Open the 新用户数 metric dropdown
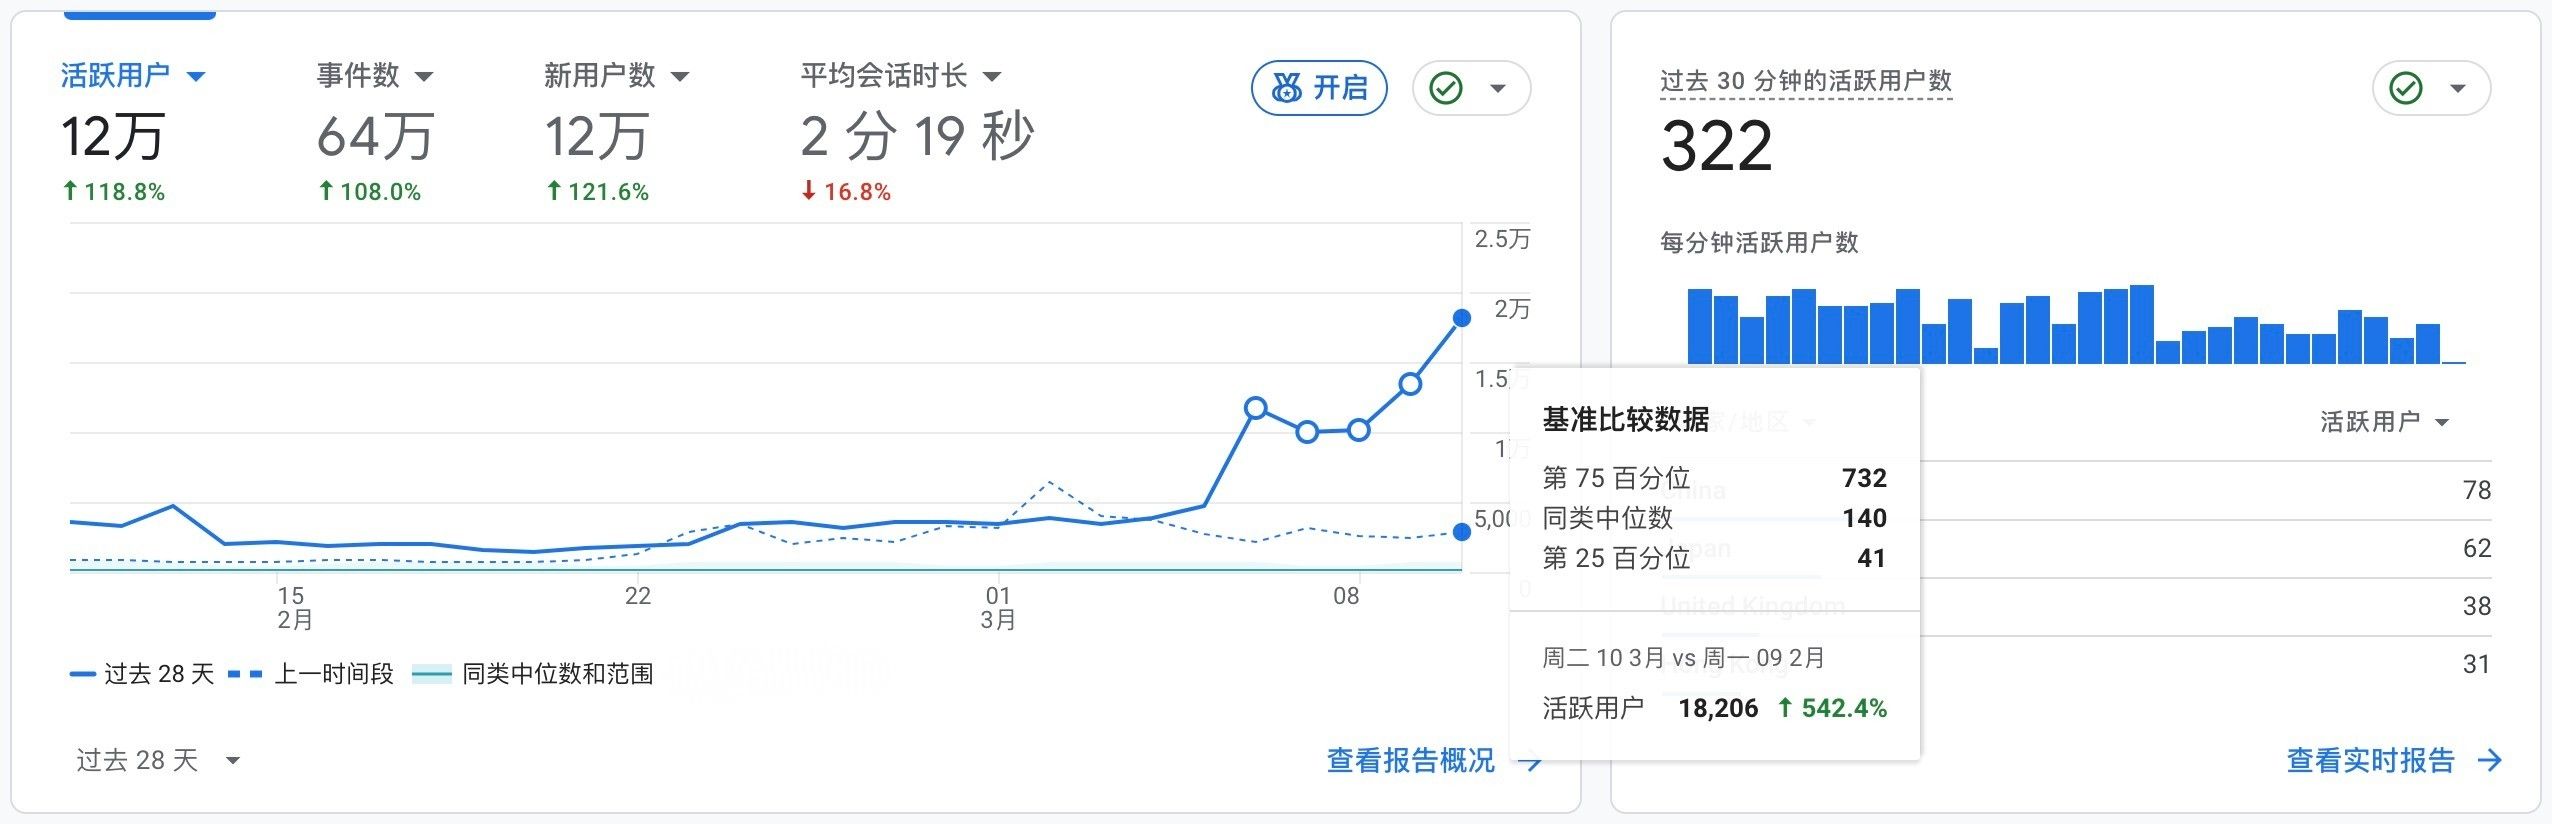Viewport: 2552px width, 824px height. pyautogui.click(x=680, y=76)
